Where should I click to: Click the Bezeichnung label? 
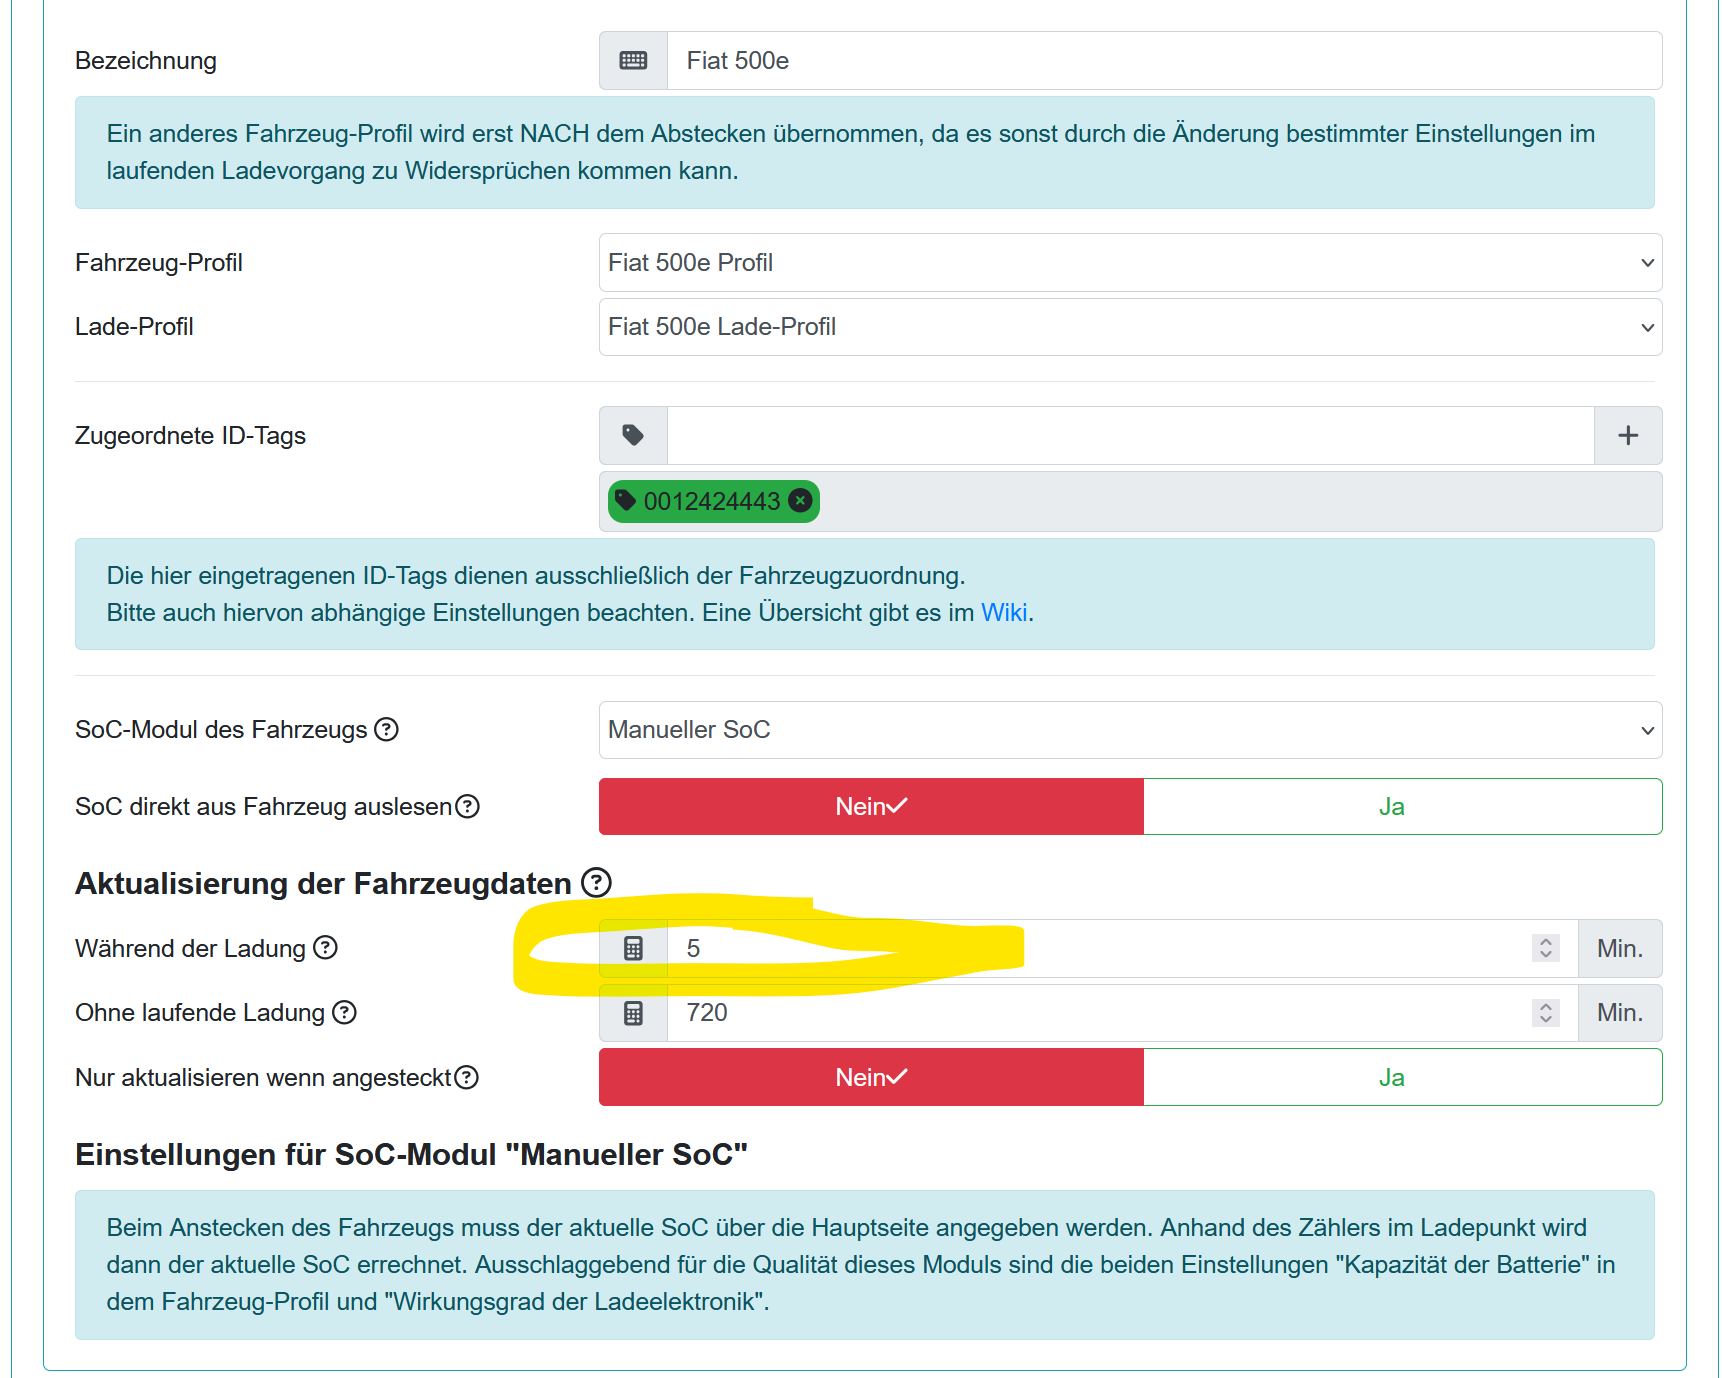pos(146,61)
